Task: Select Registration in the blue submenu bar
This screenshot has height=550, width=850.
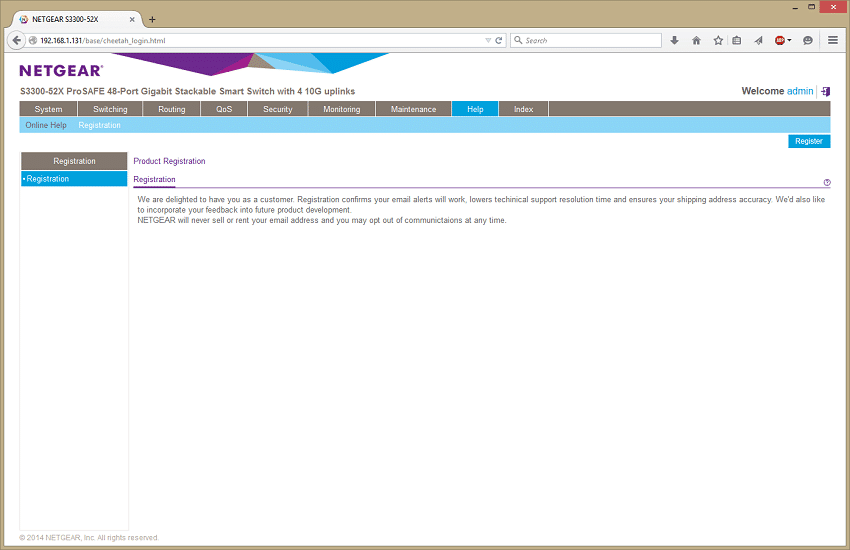Action: [x=99, y=125]
